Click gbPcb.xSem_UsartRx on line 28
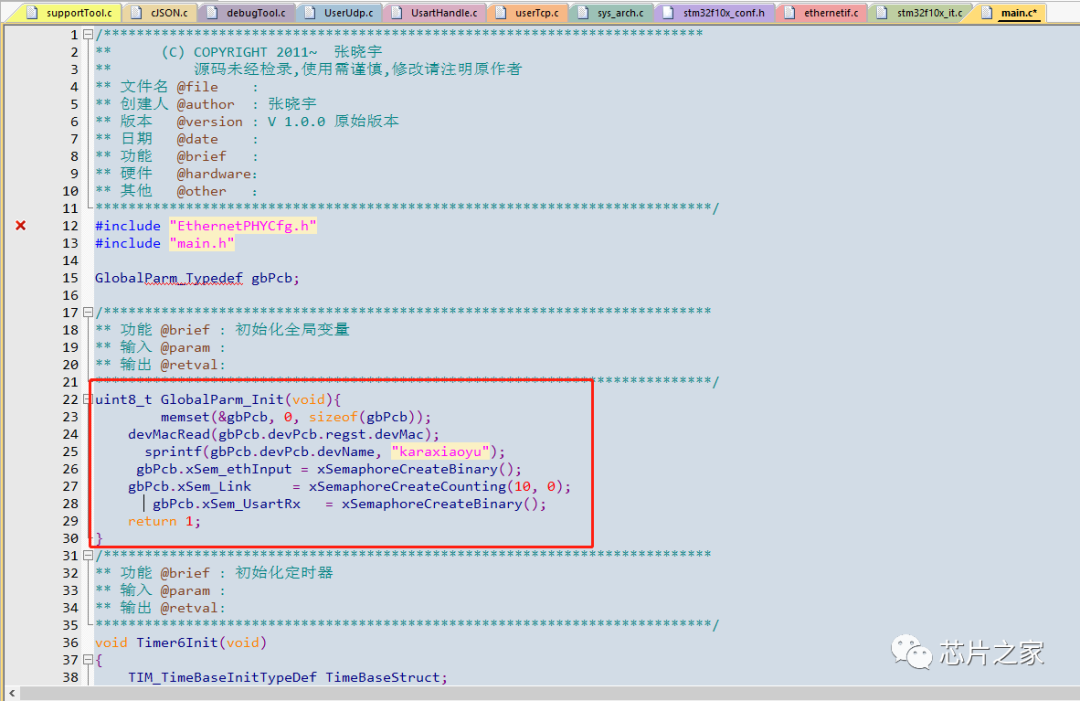Image resolution: width=1080 pixels, height=701 pixels. [x=227, y=504]
